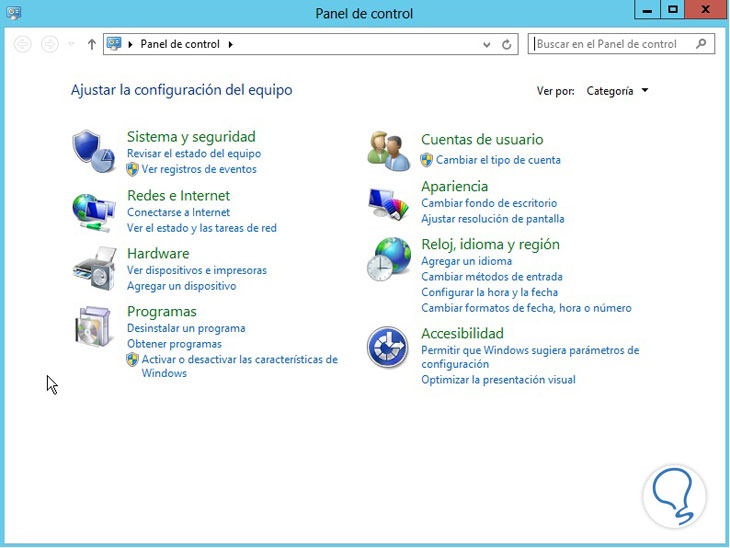Open Cuentas de usuario people icon
Screen dimensions: 730x548
point(389,150)
